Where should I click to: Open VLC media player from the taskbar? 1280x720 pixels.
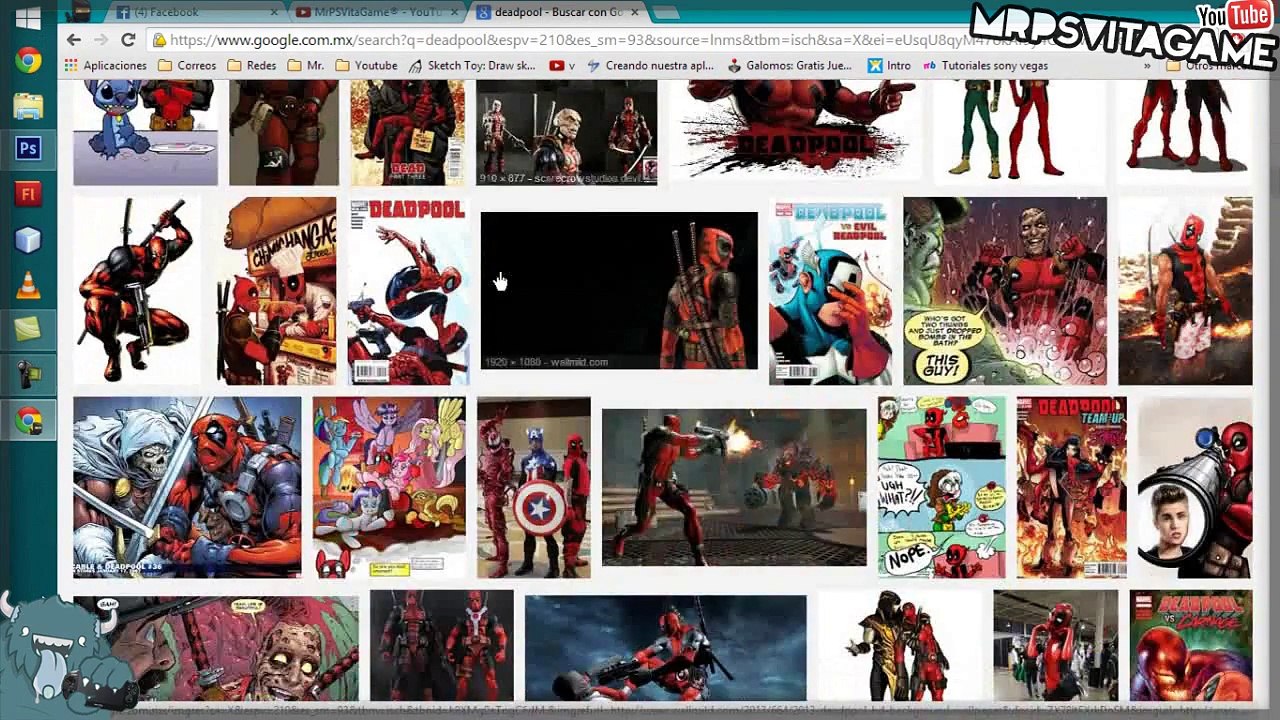click(28, 285)
